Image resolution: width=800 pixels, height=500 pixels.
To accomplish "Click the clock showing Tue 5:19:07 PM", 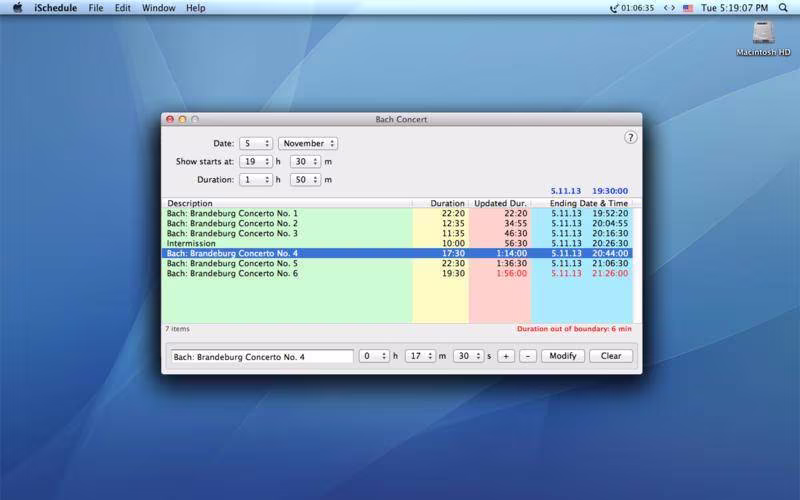I will point(734,8).
